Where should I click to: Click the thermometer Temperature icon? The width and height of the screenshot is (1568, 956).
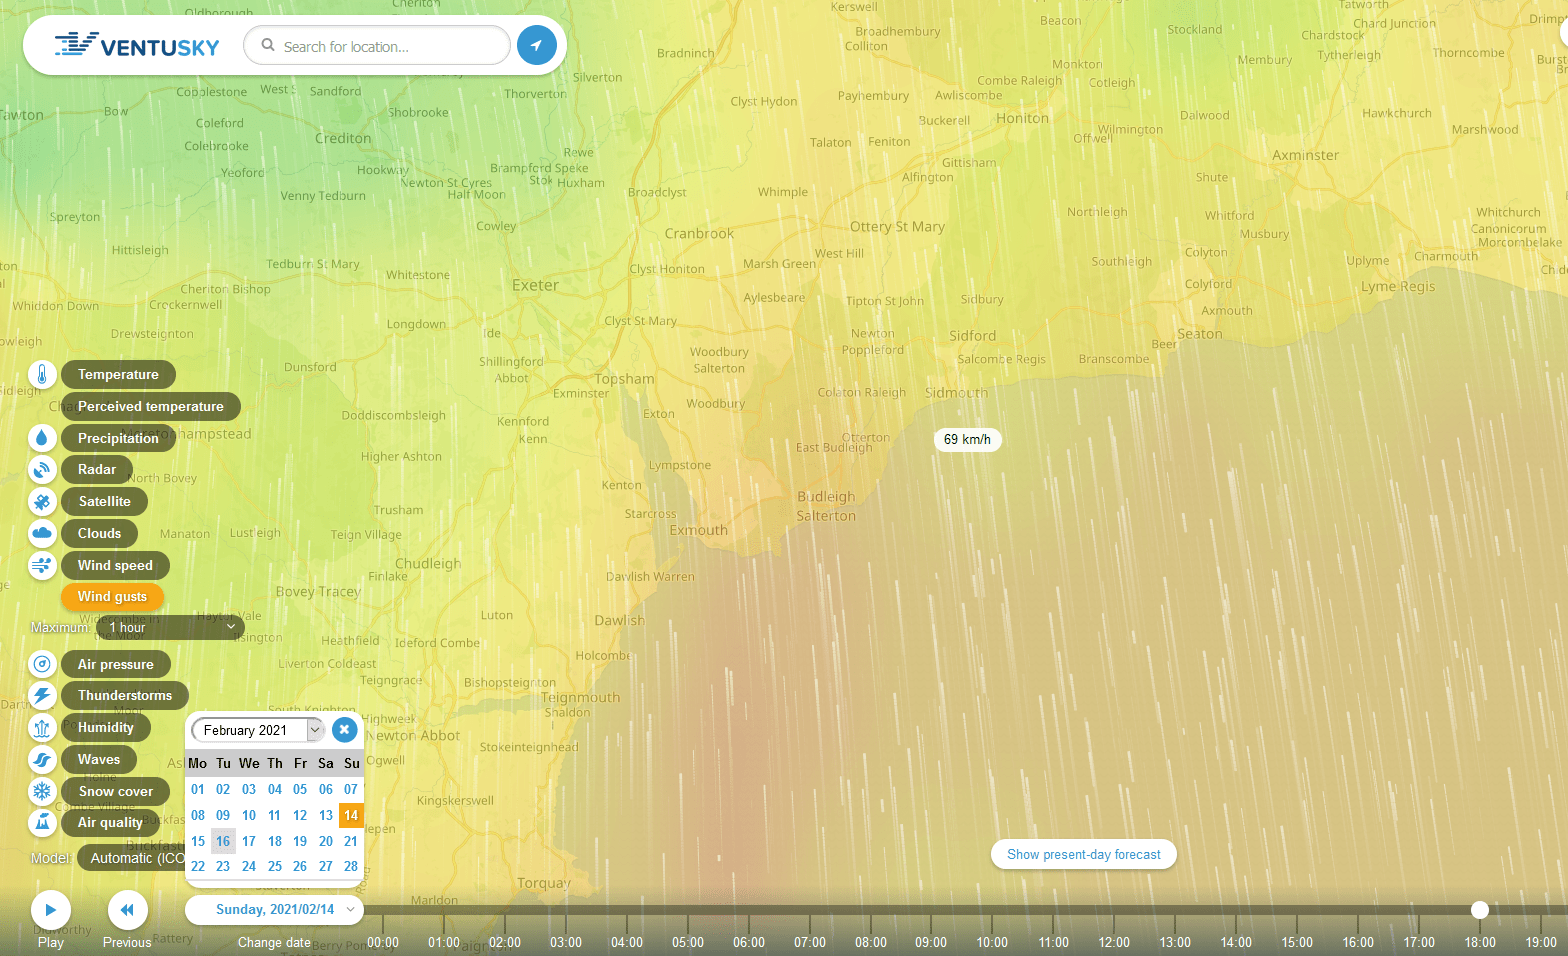click(x=42, y=375)
